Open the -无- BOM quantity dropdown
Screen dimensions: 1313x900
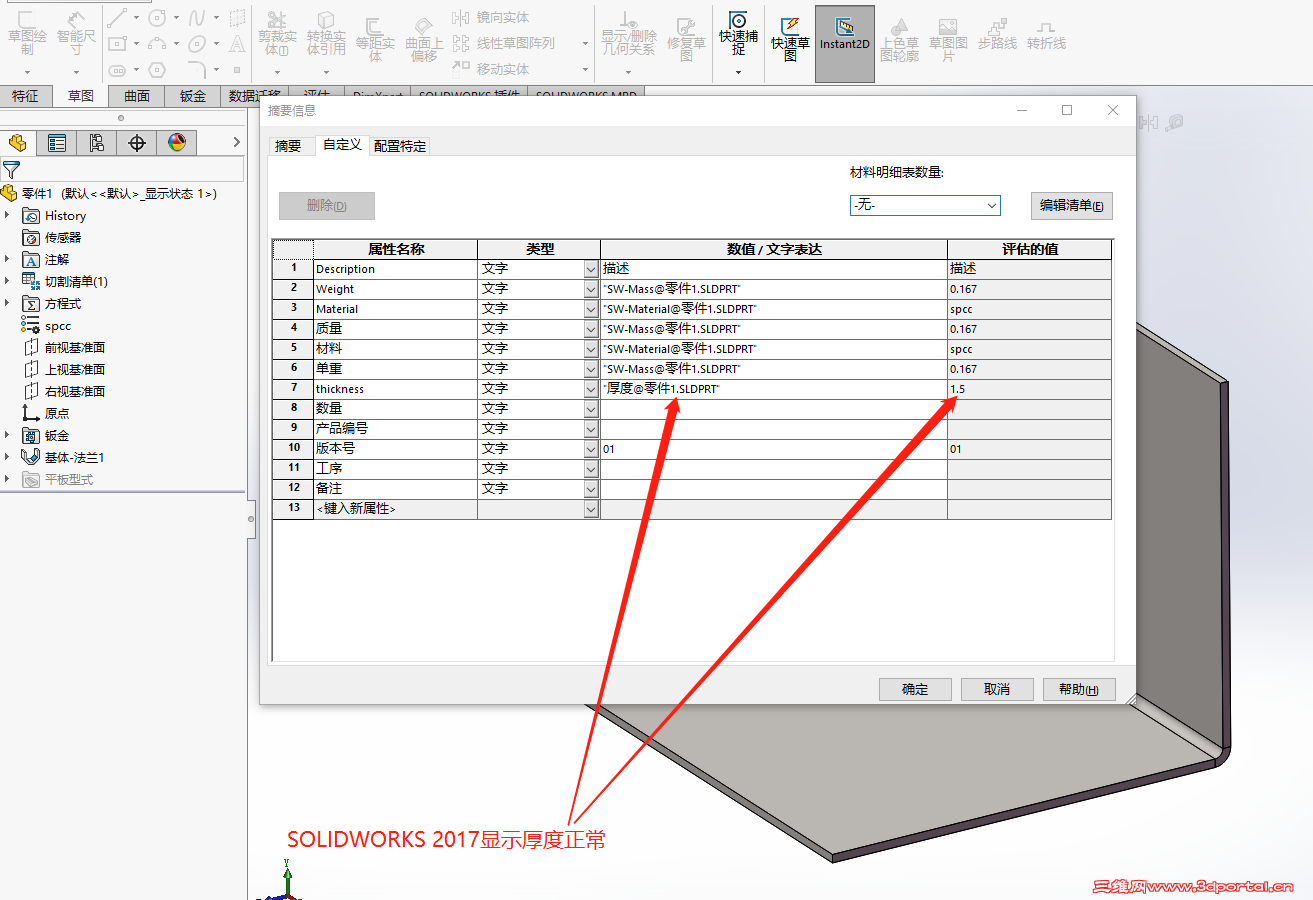(x=995, y=205)
